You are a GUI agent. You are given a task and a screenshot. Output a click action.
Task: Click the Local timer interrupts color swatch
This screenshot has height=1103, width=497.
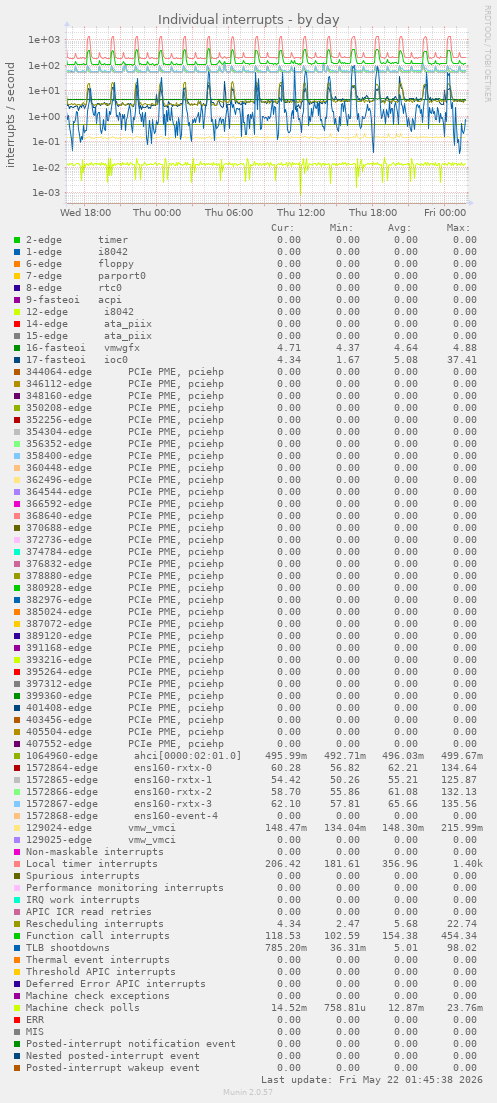click(17, 863)
